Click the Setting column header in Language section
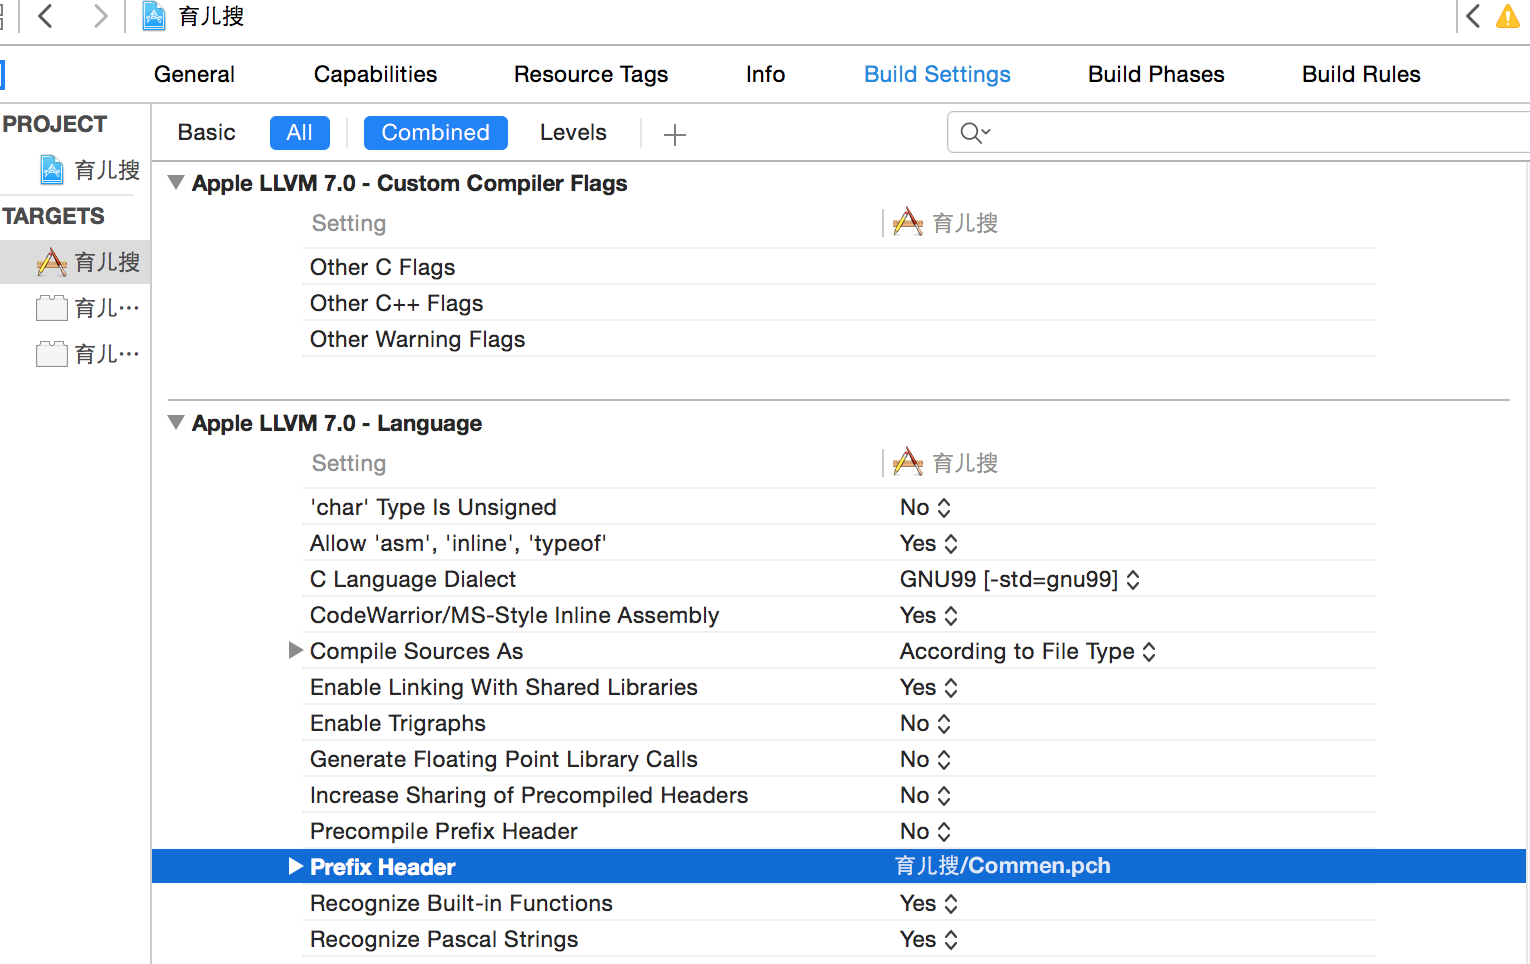 click(x=349, y=463)
